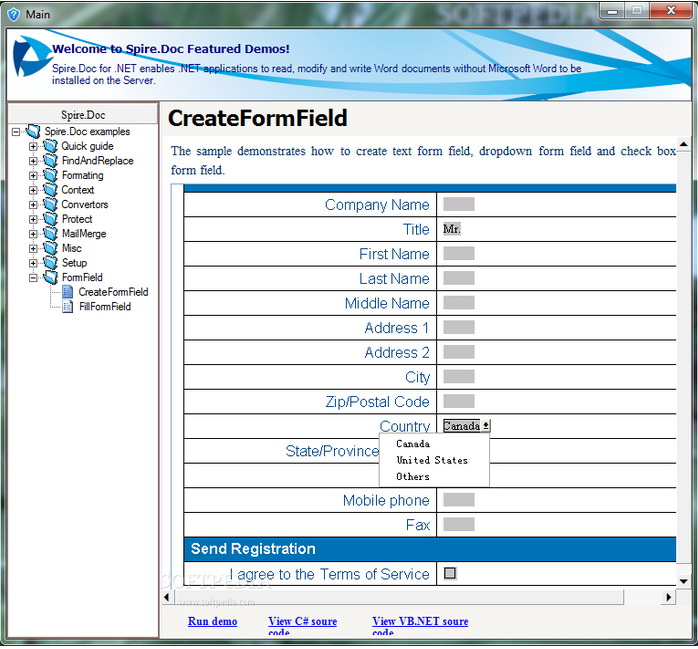Viewport: 698px width, 649px height.
Task: Click the horizontal scrollbar left arrow
Action: 167,597
